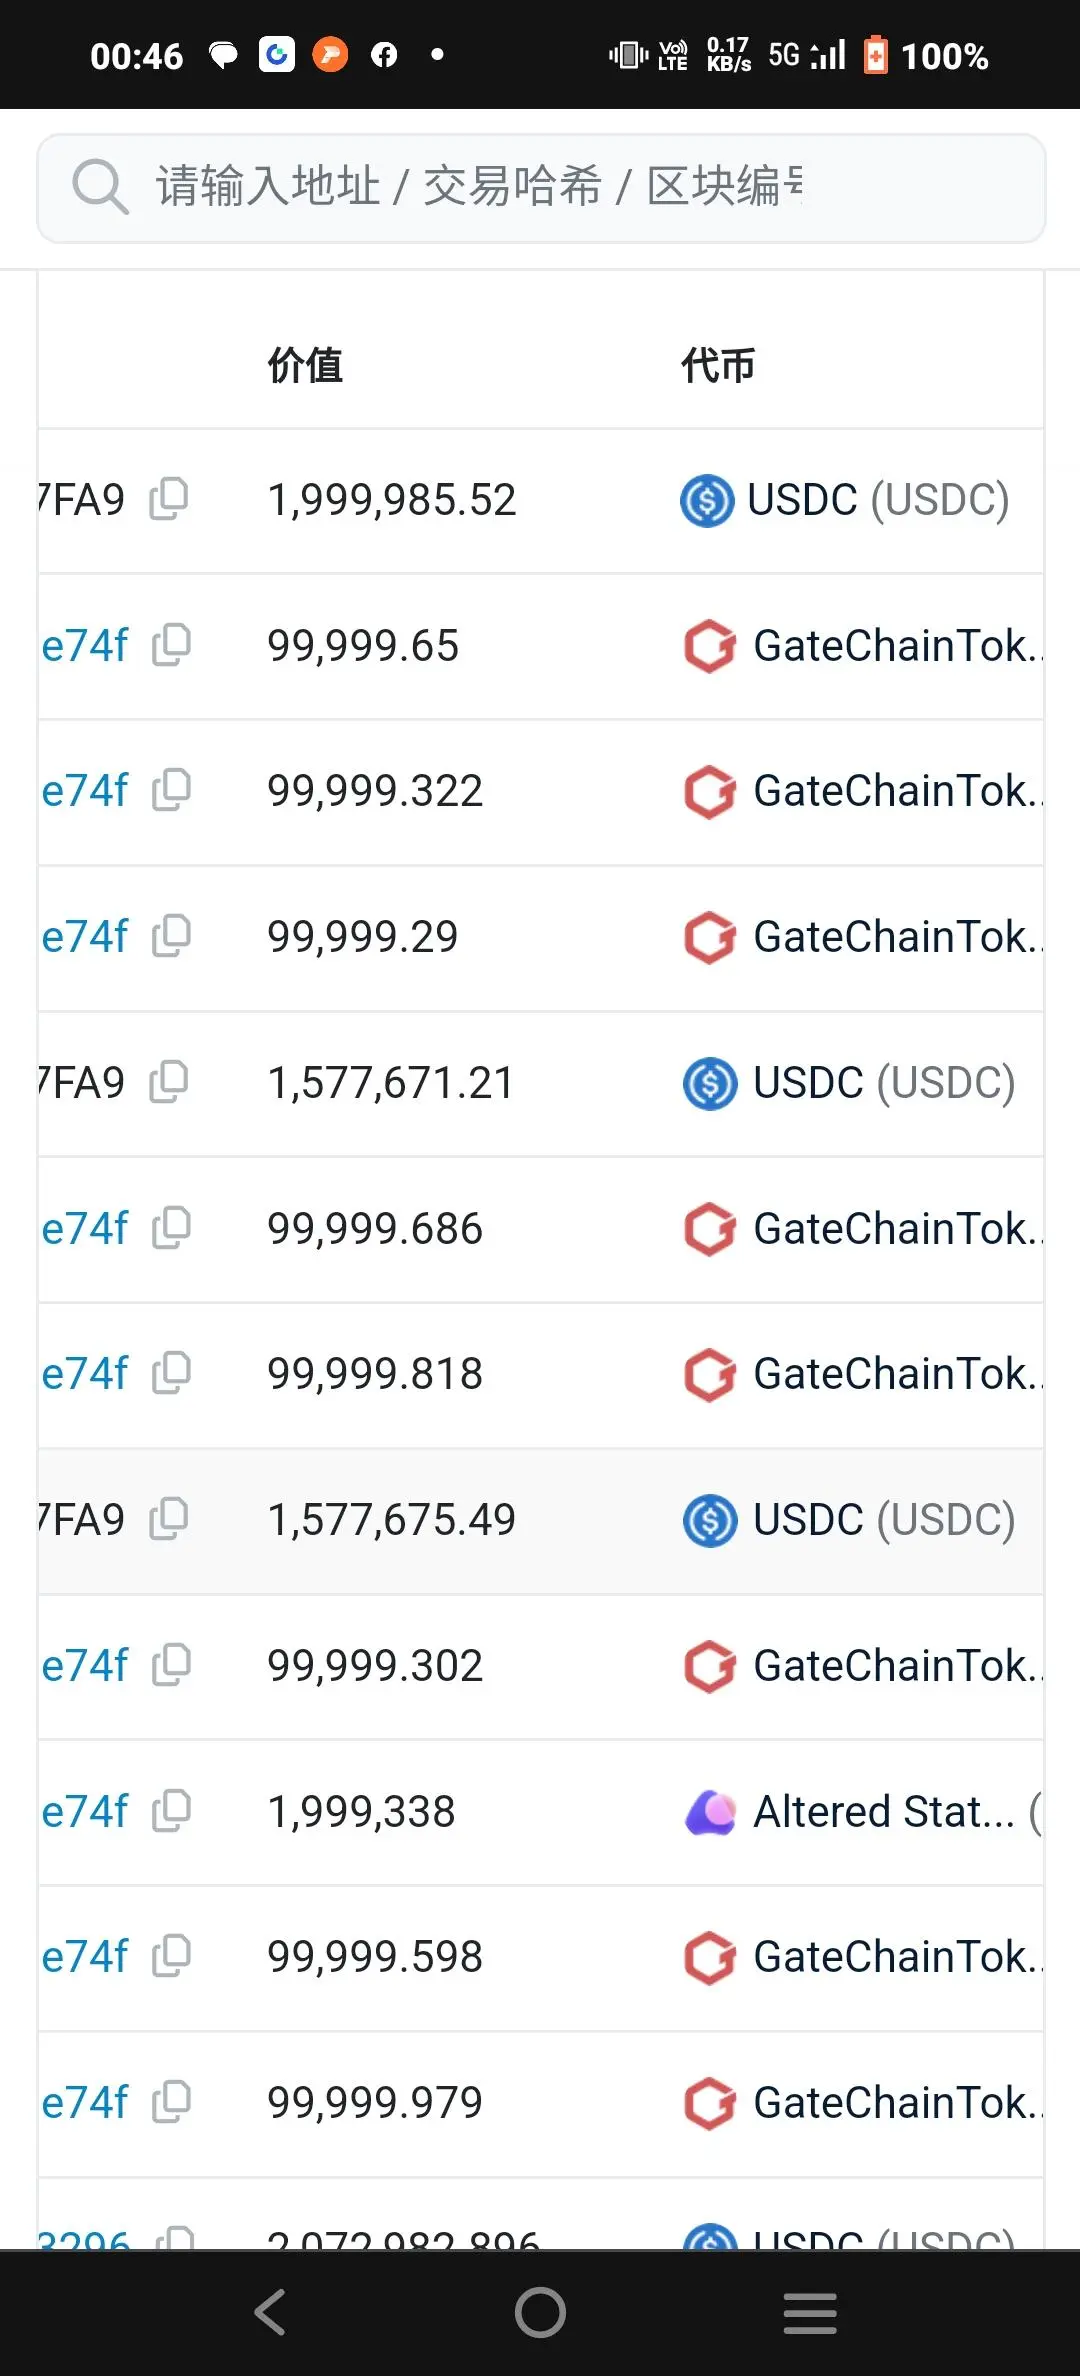Screen dimensions: 1080x2376
Task: Open the e74f address link beside 99,999.686
Action: pyautogui.click(x=85, y=1228)
